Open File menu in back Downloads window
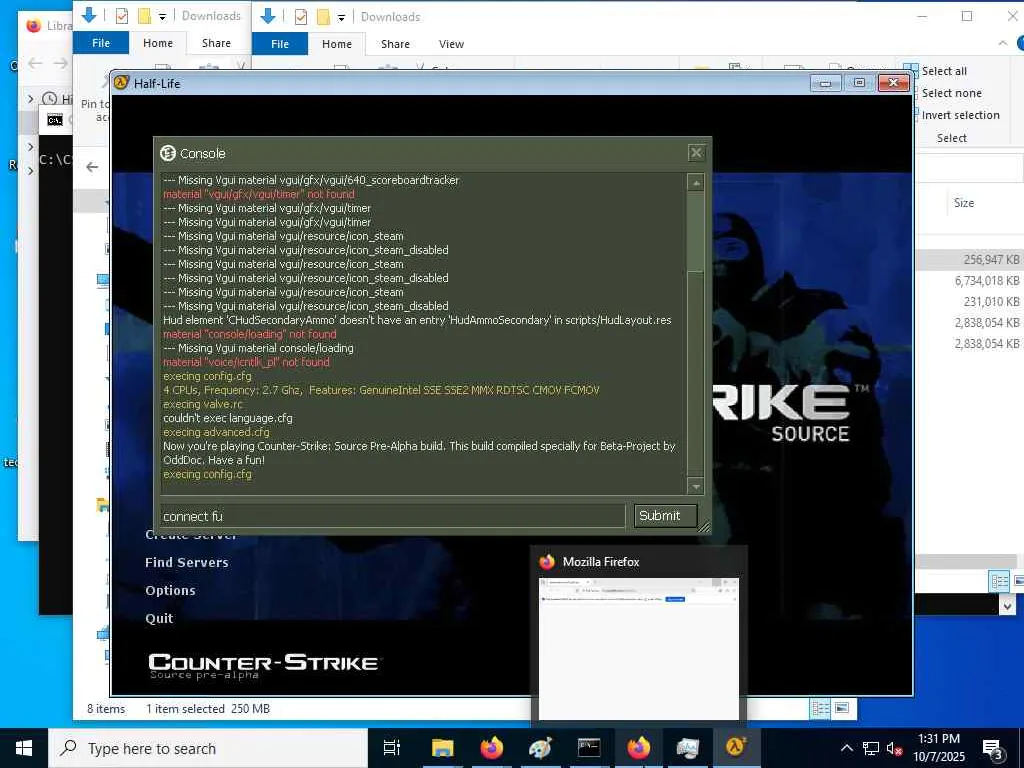Image resolution: width=1024 pixels, height=768 pixels. [x=101, y=43]
